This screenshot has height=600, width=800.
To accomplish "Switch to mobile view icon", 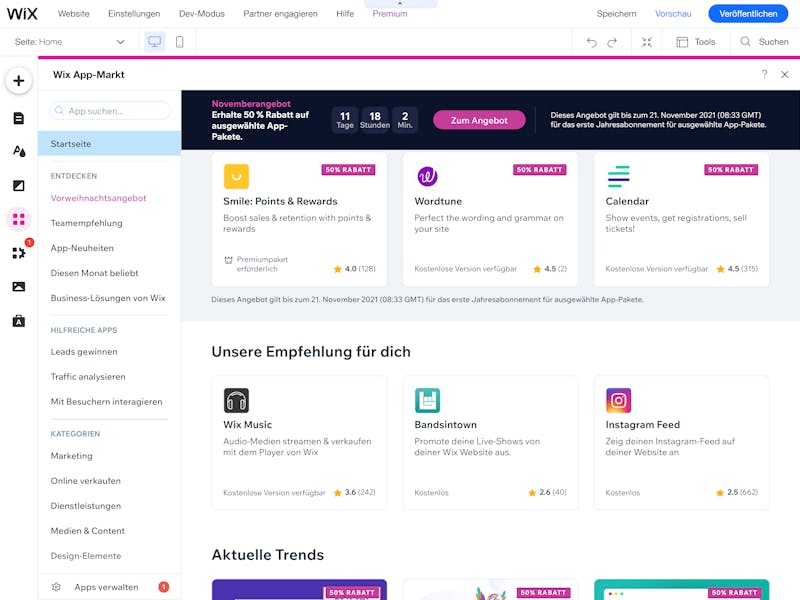I will 180,41.
